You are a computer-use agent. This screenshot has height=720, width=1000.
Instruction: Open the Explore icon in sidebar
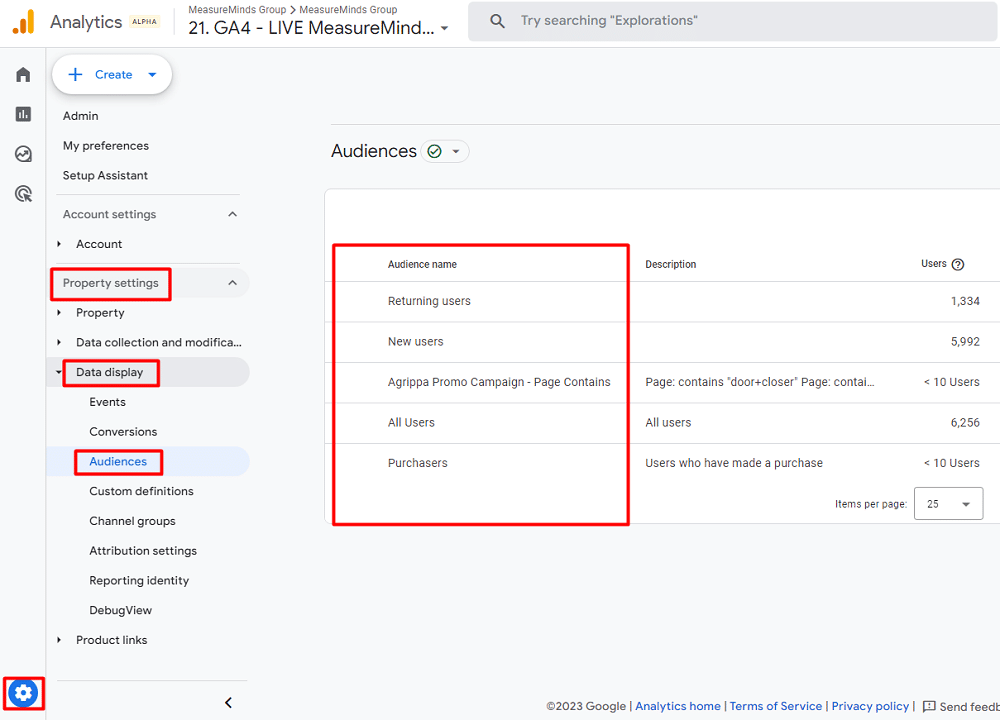coord(23,154)
